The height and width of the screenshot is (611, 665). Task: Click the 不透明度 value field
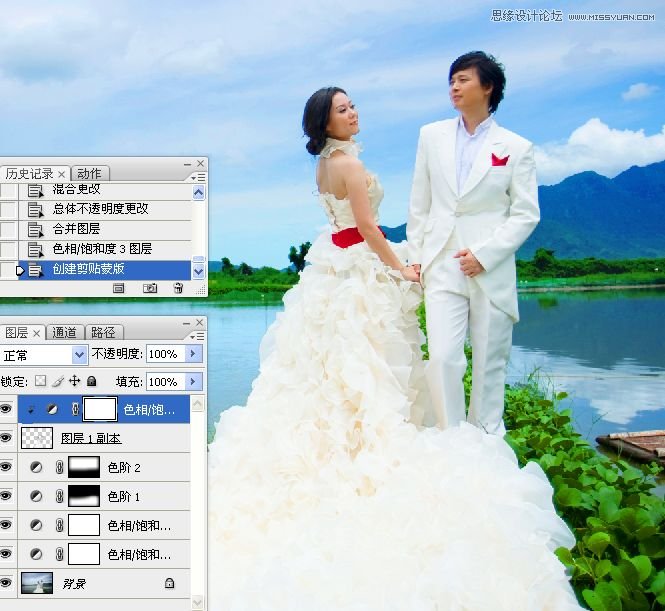pos(166,354)
